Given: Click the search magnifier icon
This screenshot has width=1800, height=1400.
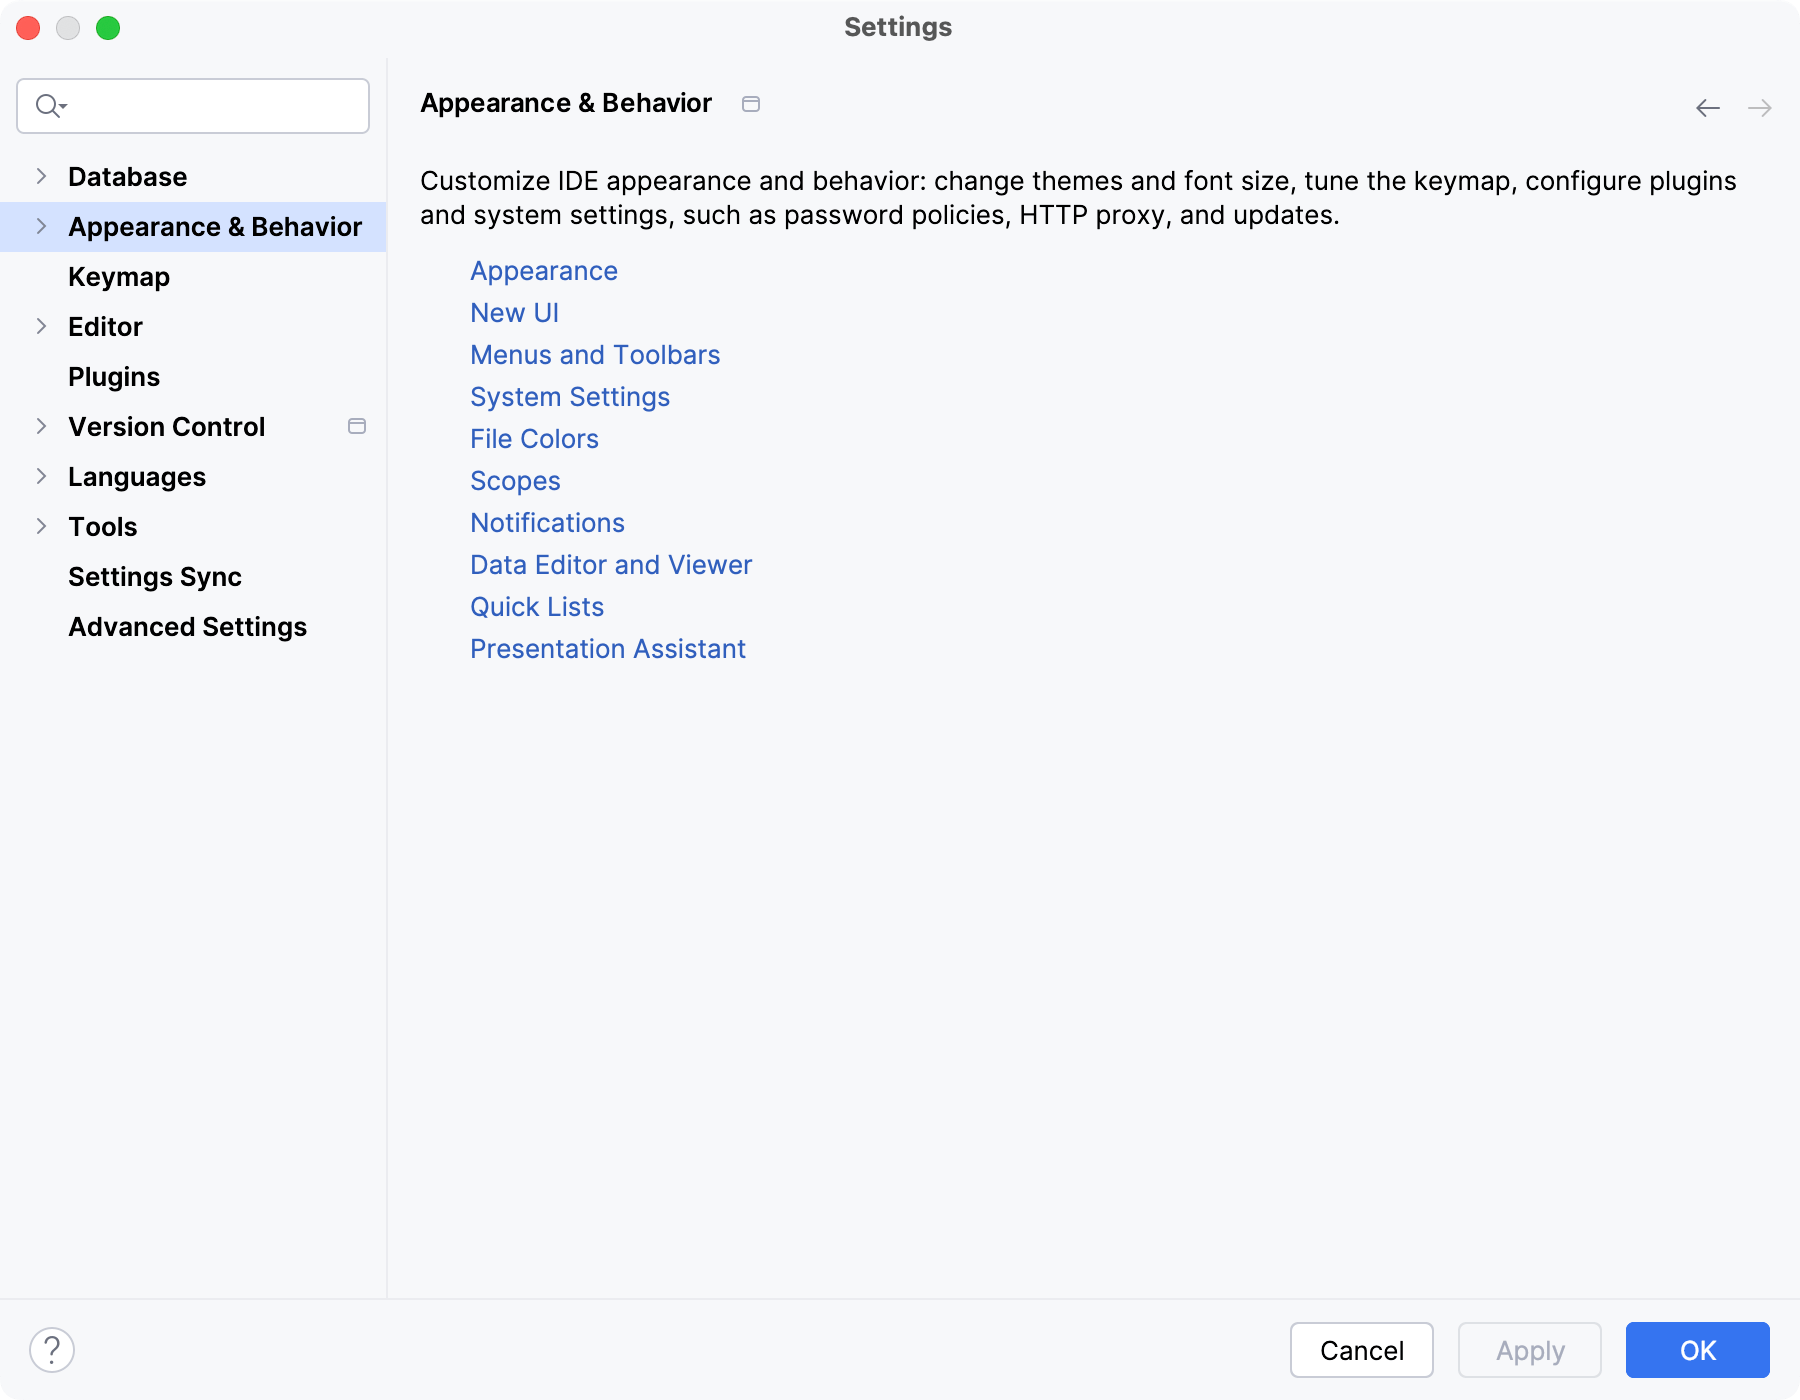Looking at the screenshot, I should pos(49,105).
